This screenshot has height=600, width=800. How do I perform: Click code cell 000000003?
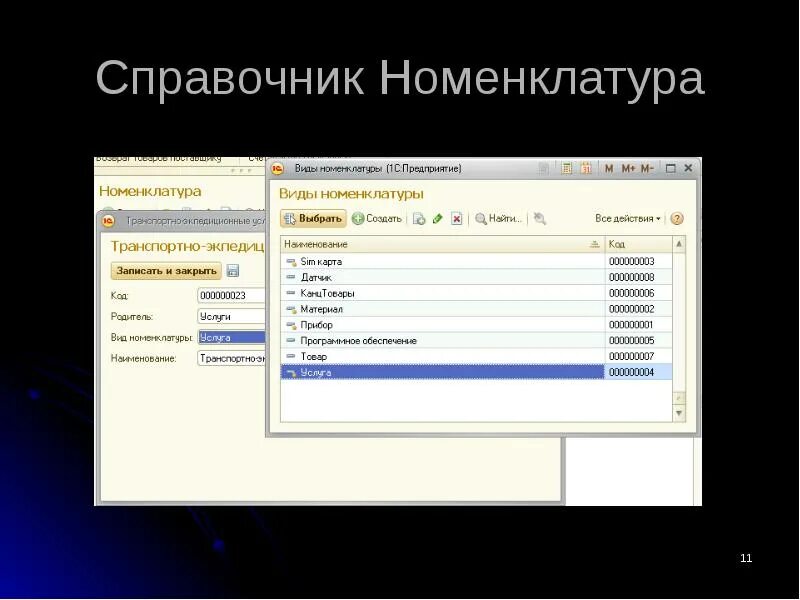638,261
